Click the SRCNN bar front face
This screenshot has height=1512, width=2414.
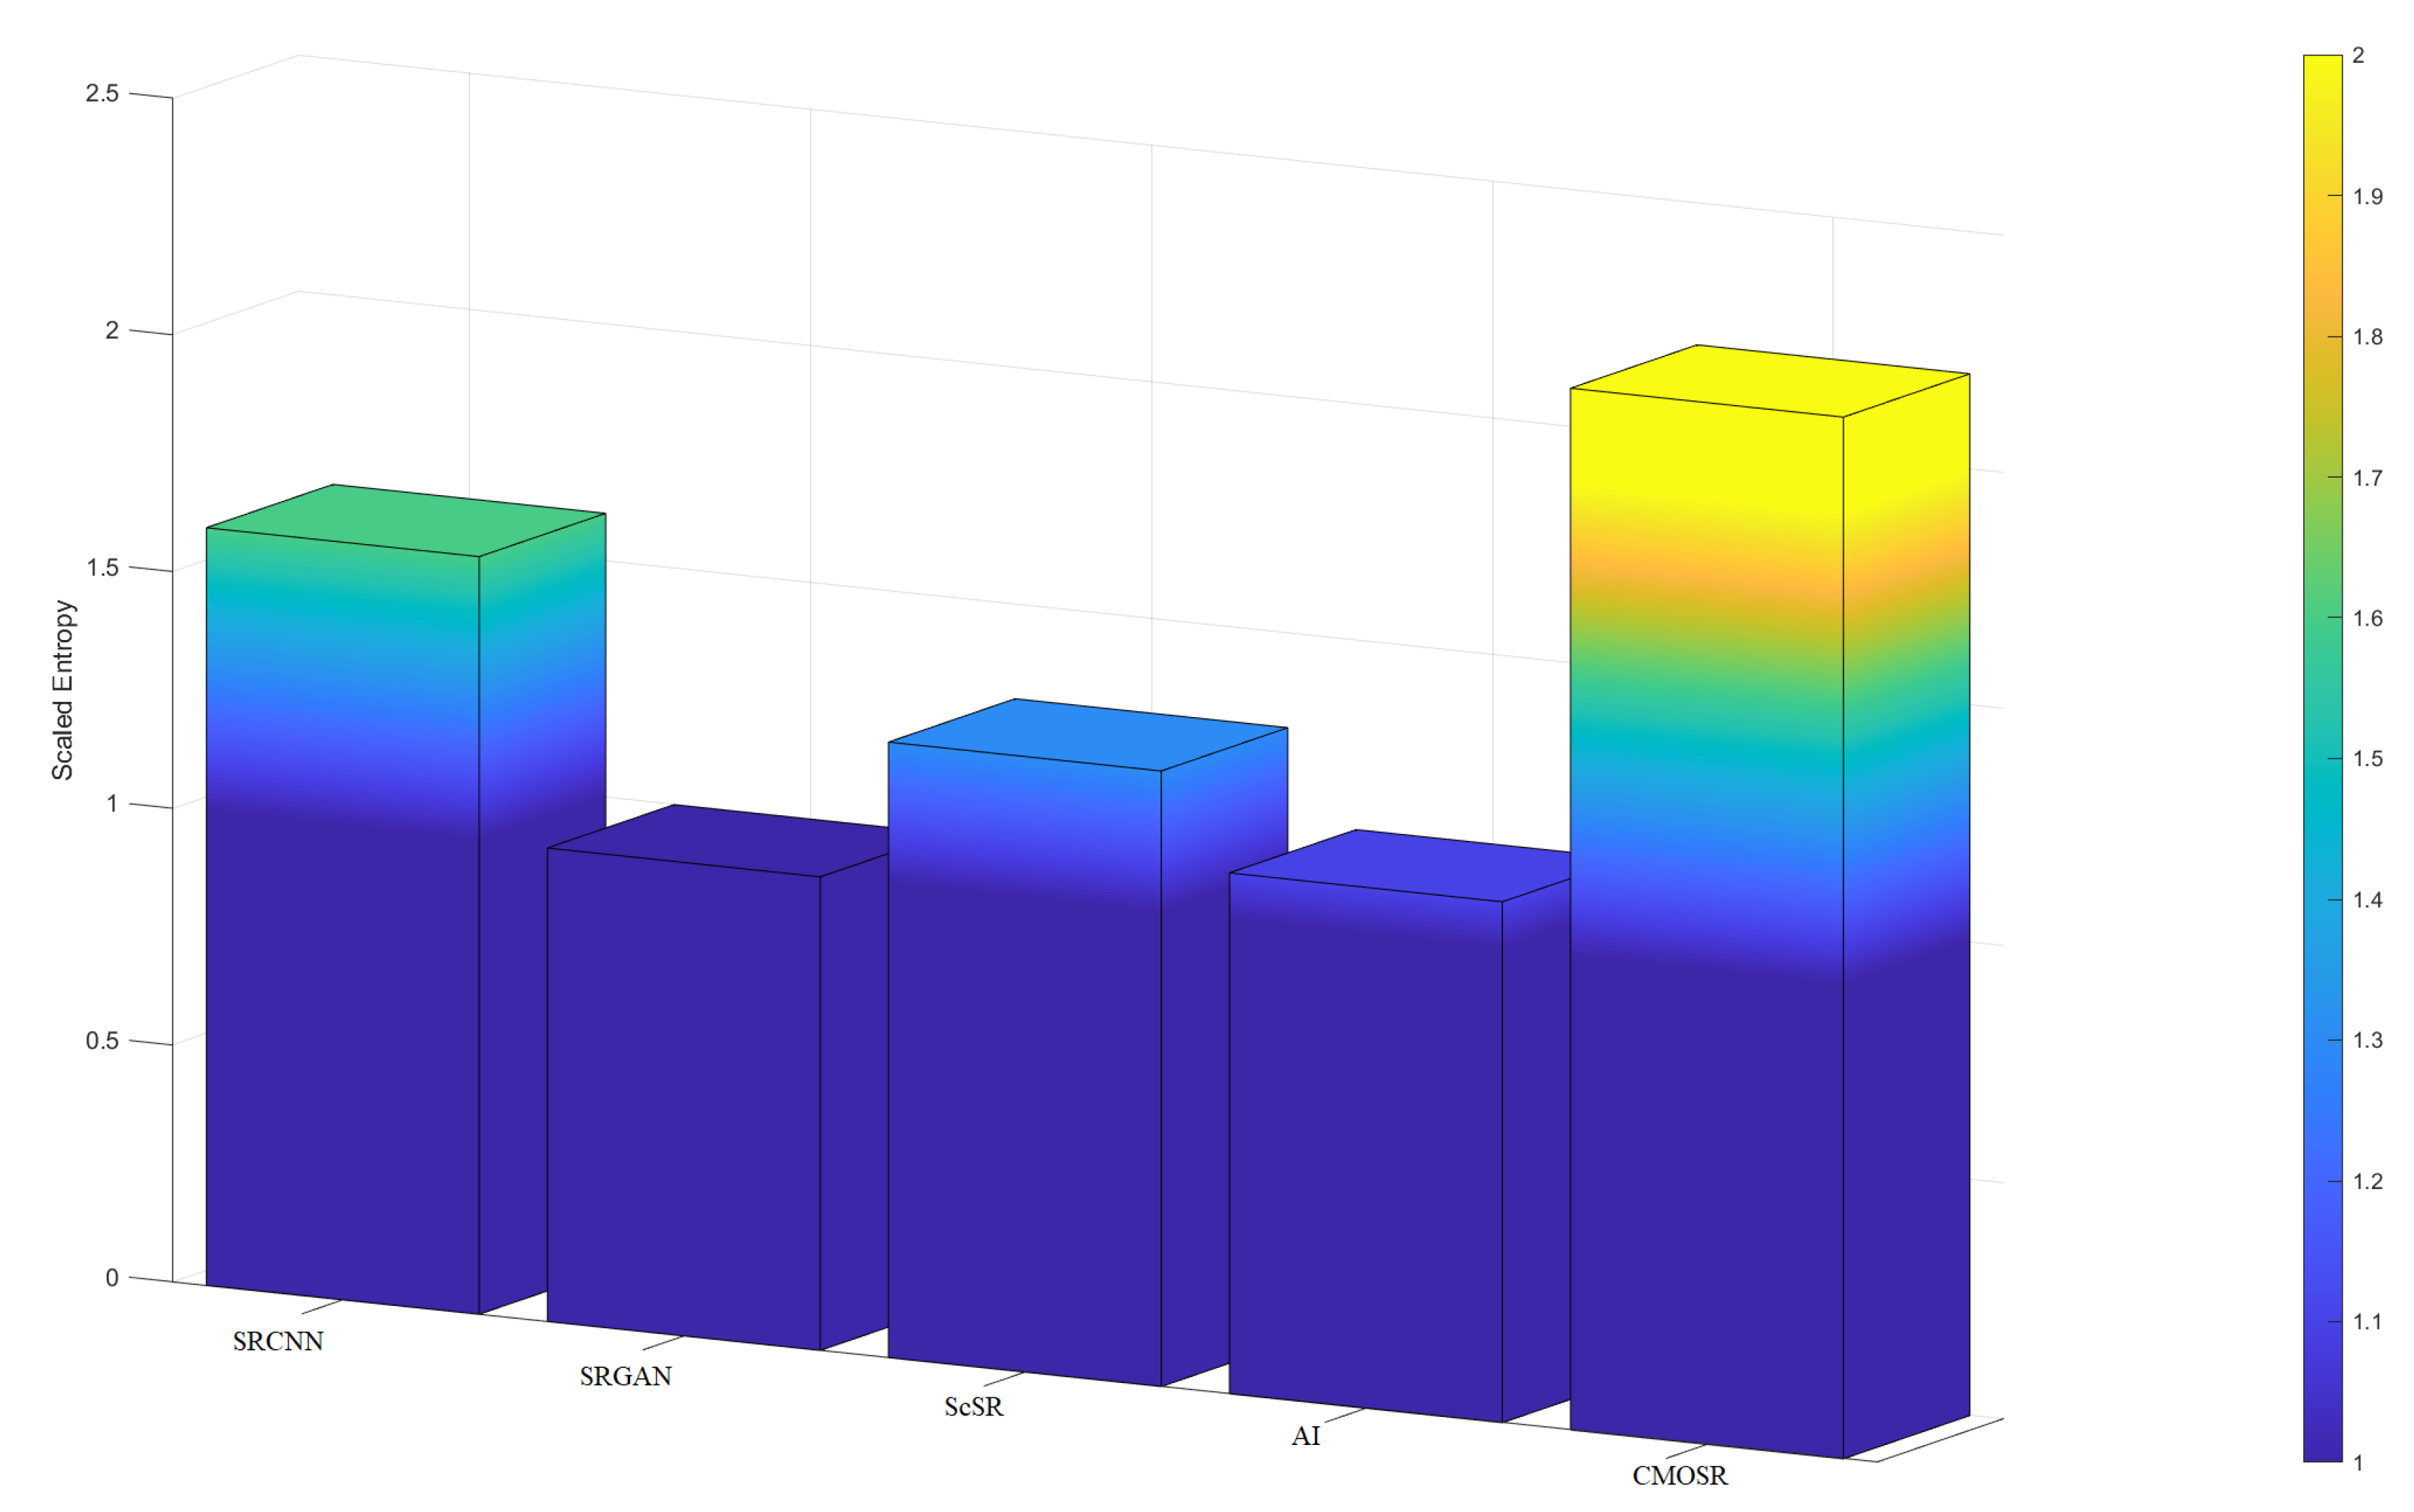[x=342, y=920]
